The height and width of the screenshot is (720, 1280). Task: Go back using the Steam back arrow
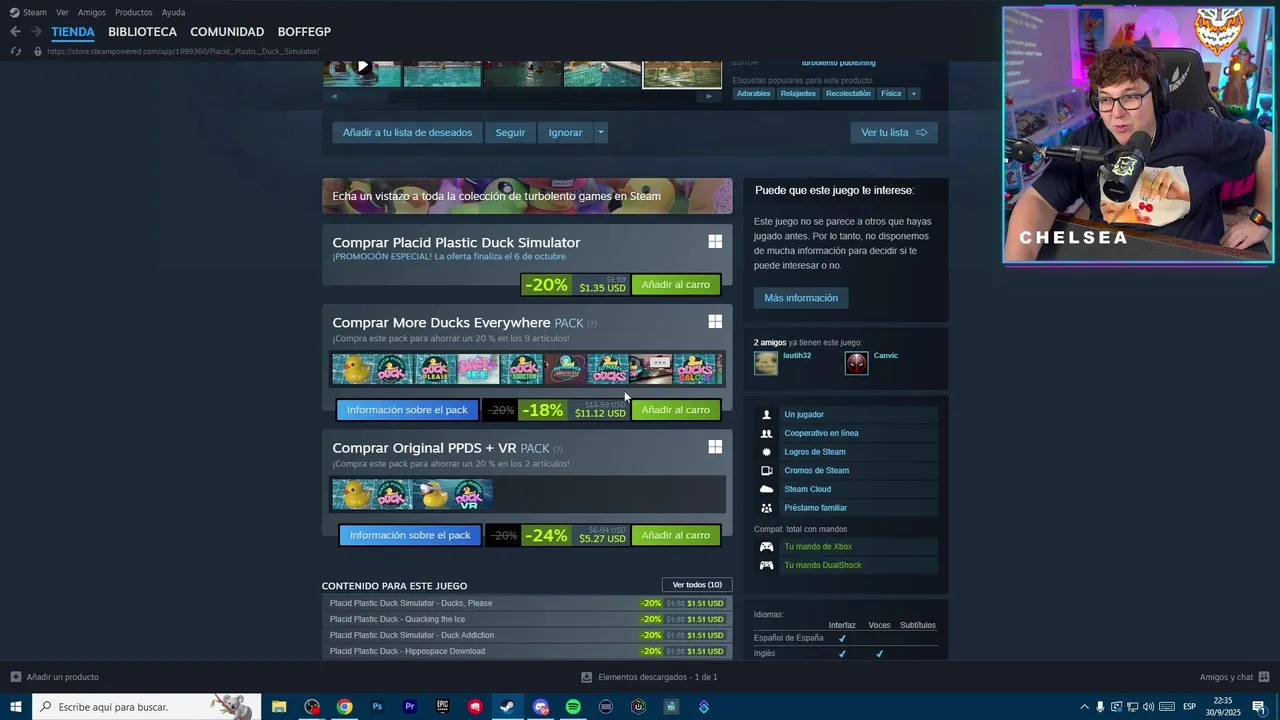click(15, 32)
